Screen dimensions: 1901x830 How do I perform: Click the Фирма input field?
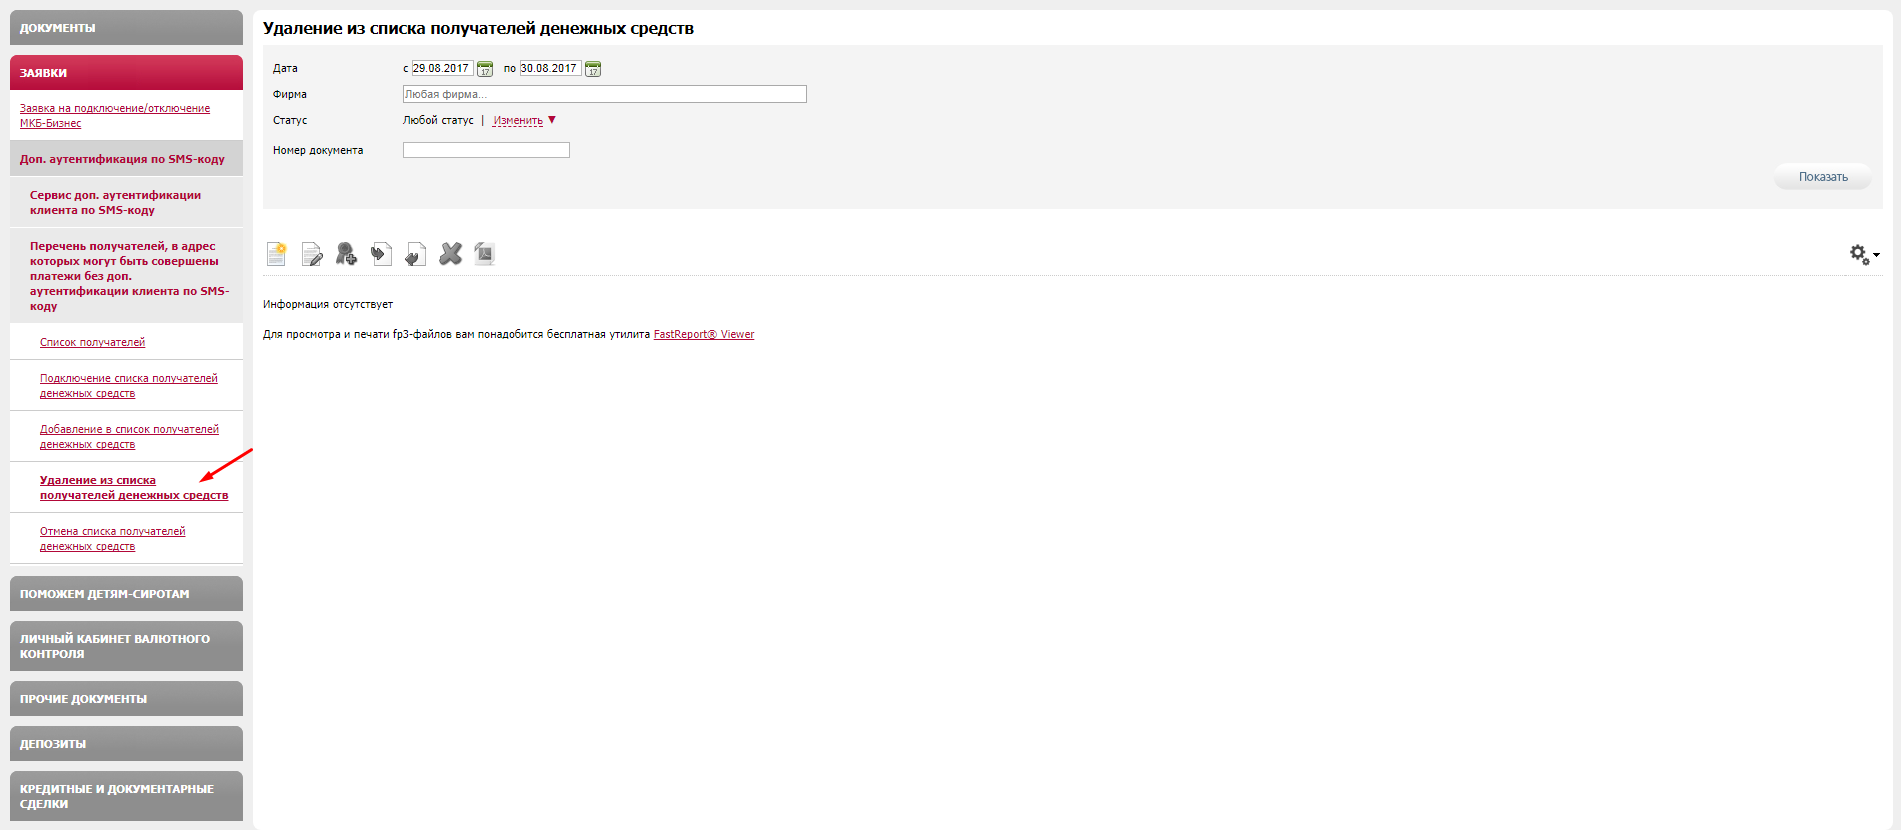[604, 94]
